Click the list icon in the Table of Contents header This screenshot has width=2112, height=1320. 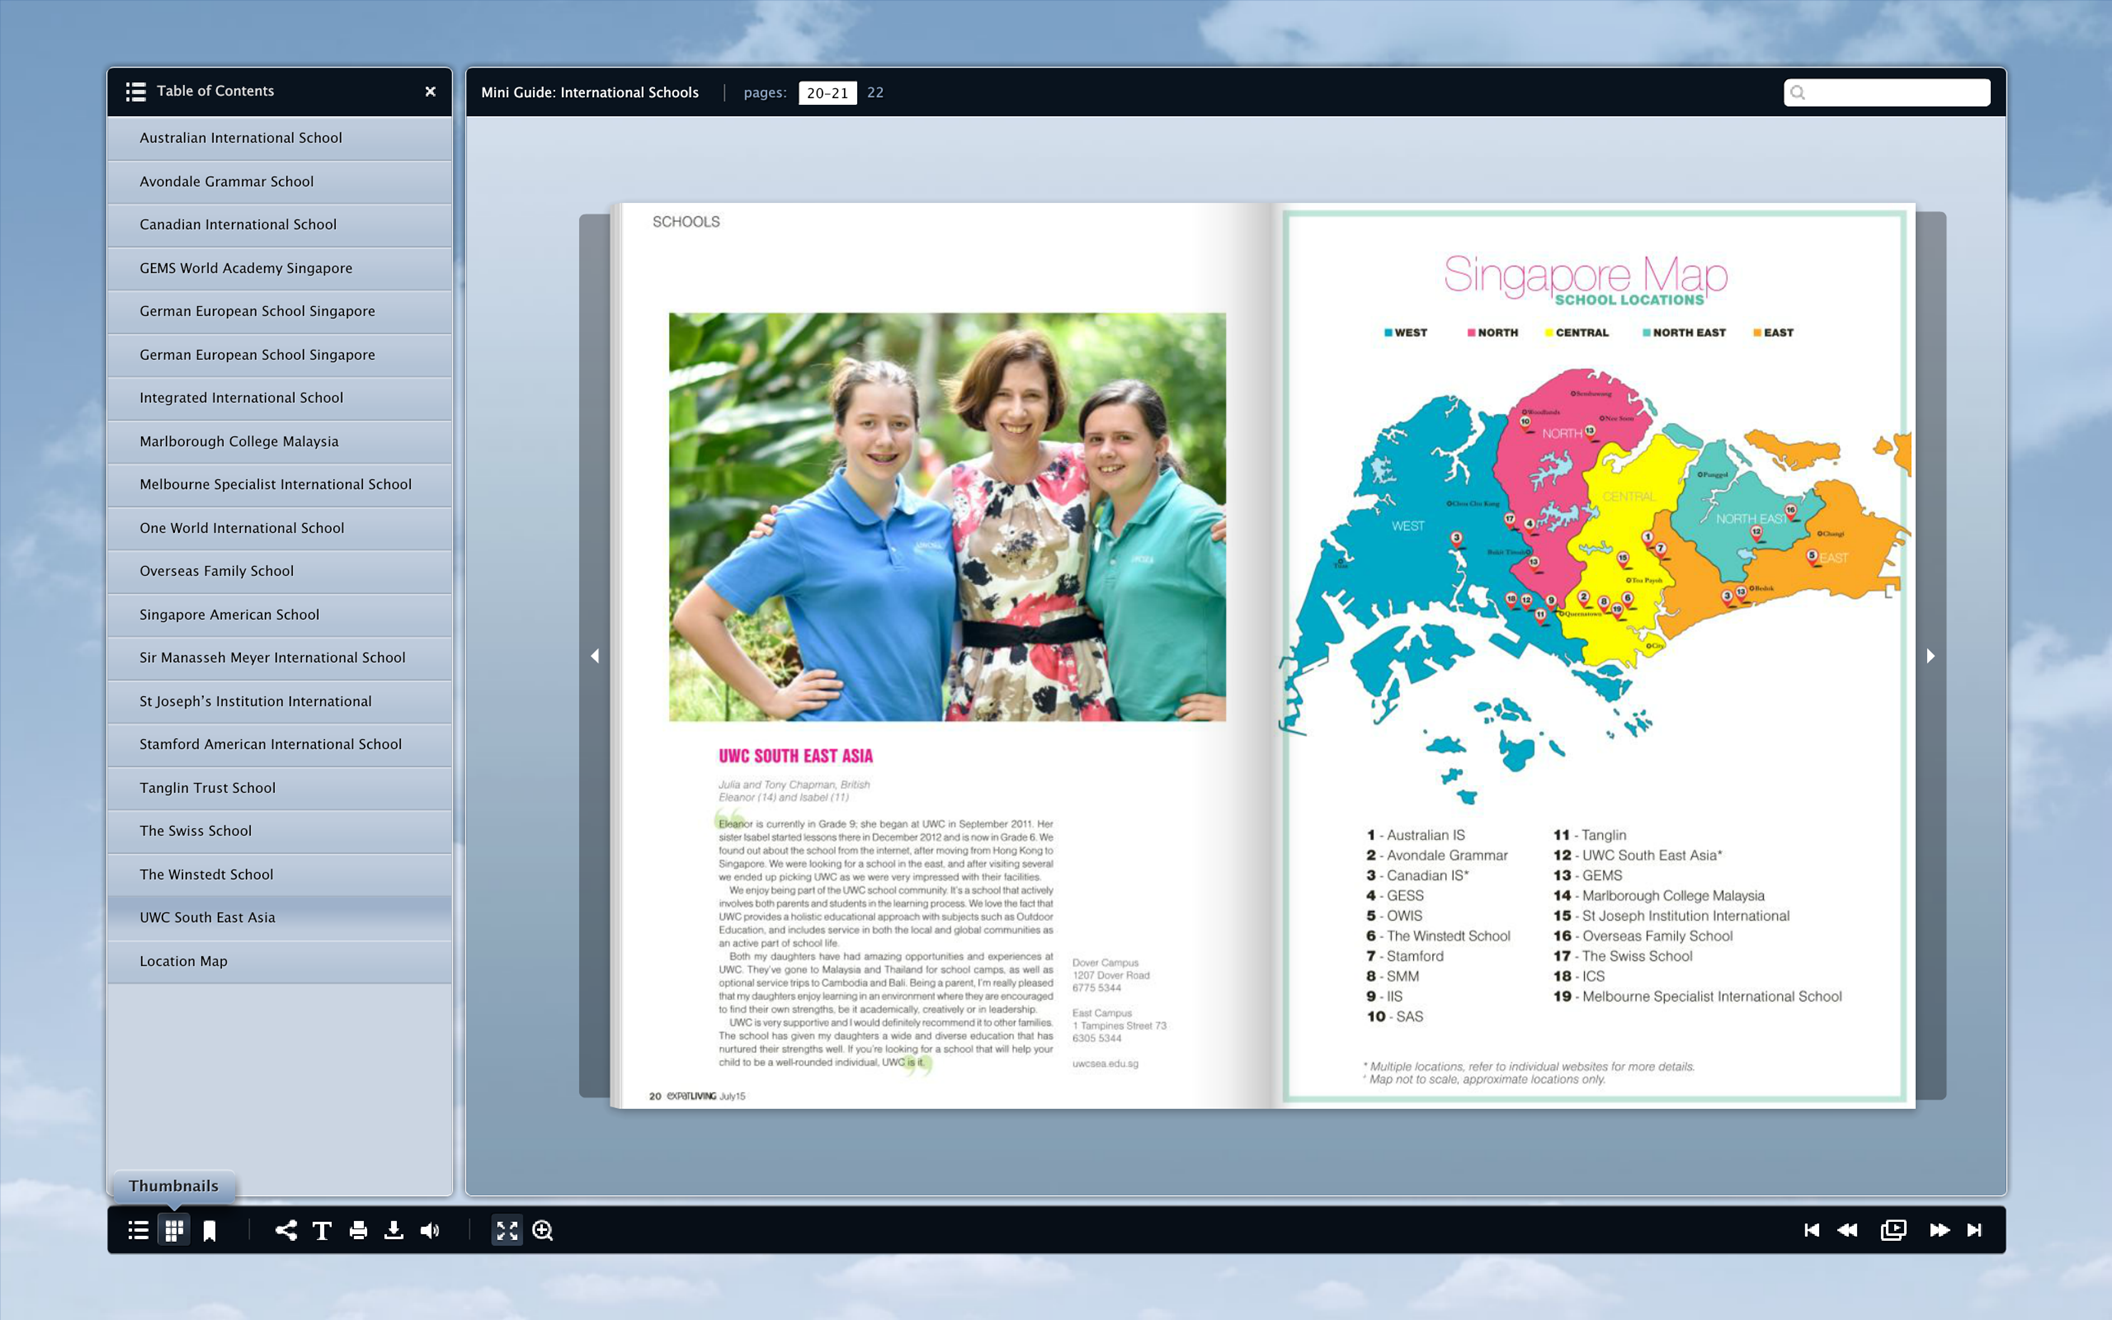tap(136, 91)
